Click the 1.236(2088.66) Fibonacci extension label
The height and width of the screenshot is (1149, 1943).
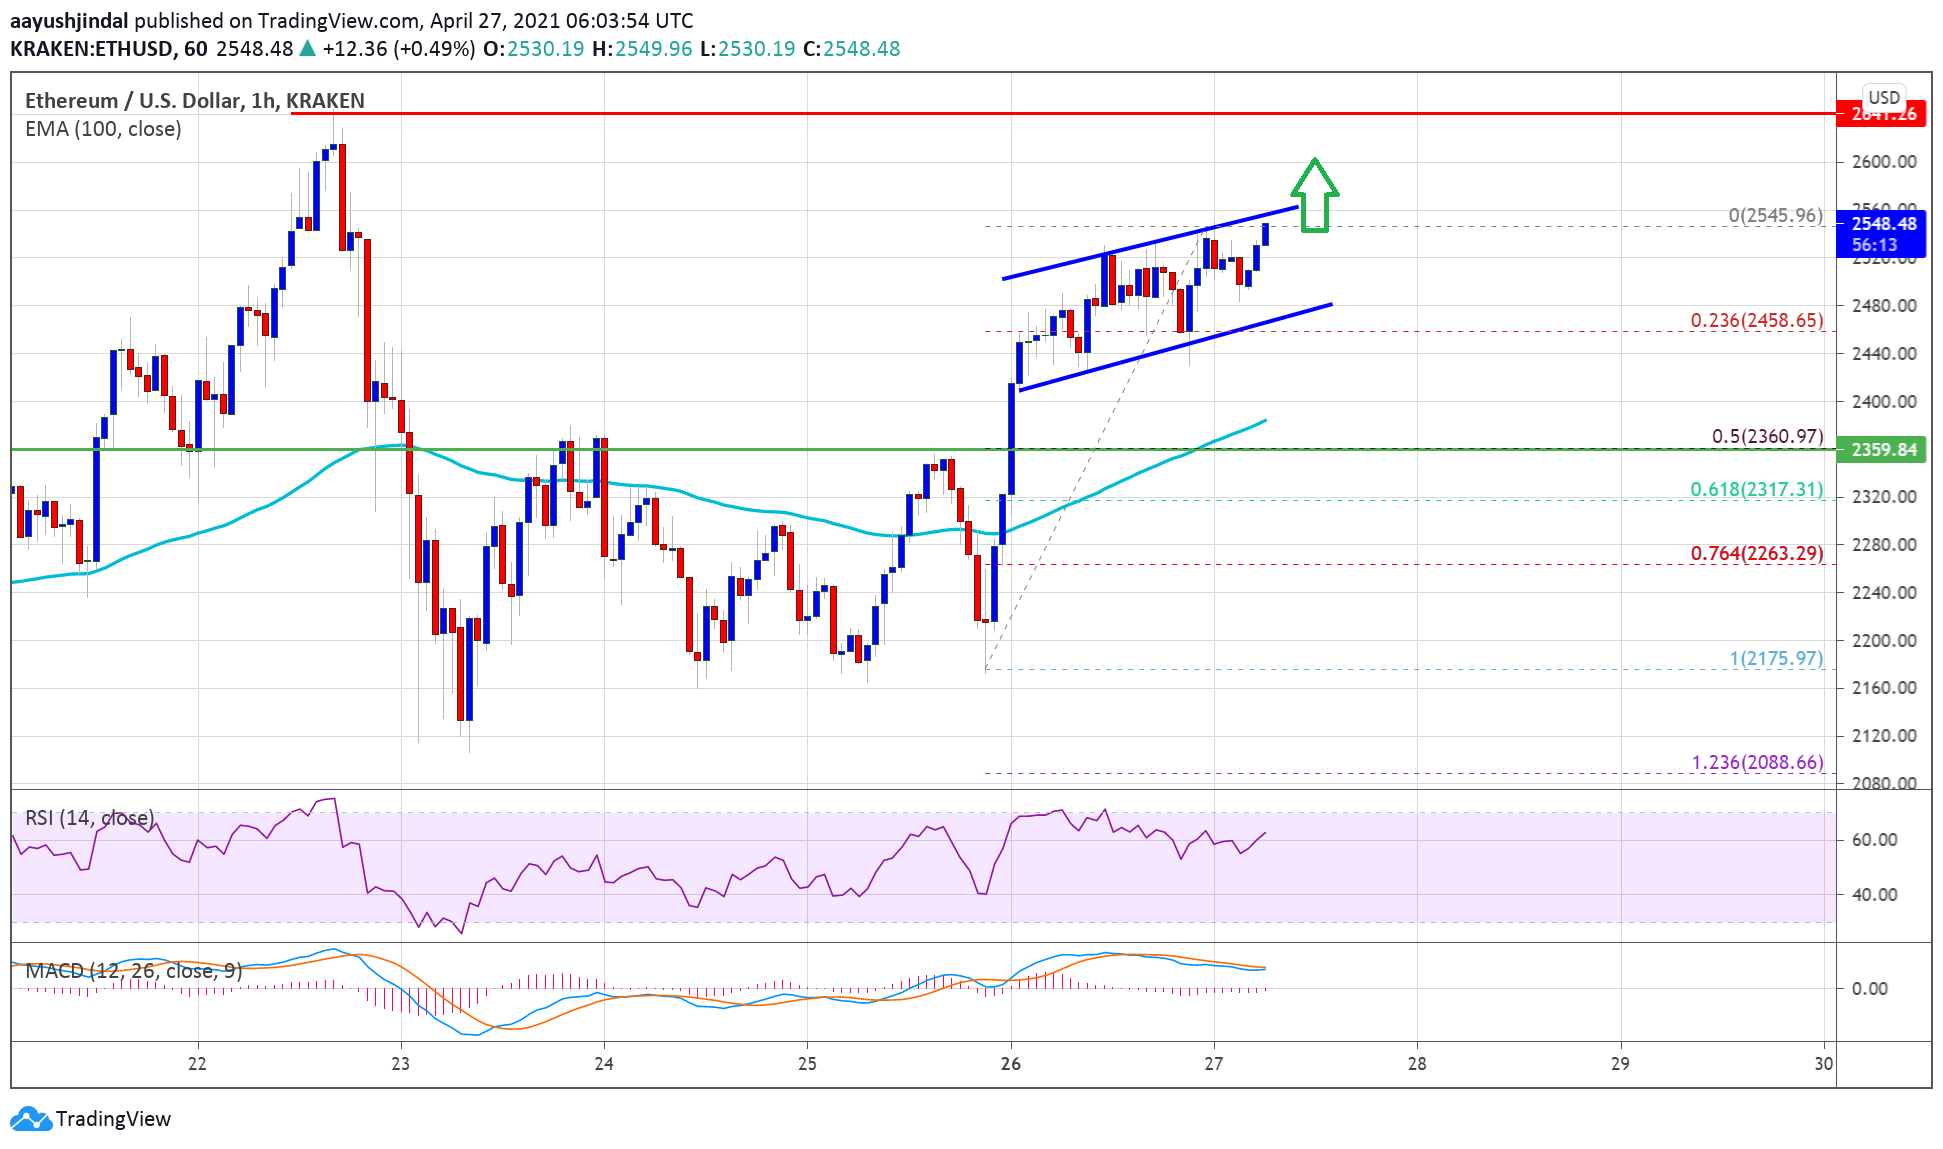click(1757, 763)
